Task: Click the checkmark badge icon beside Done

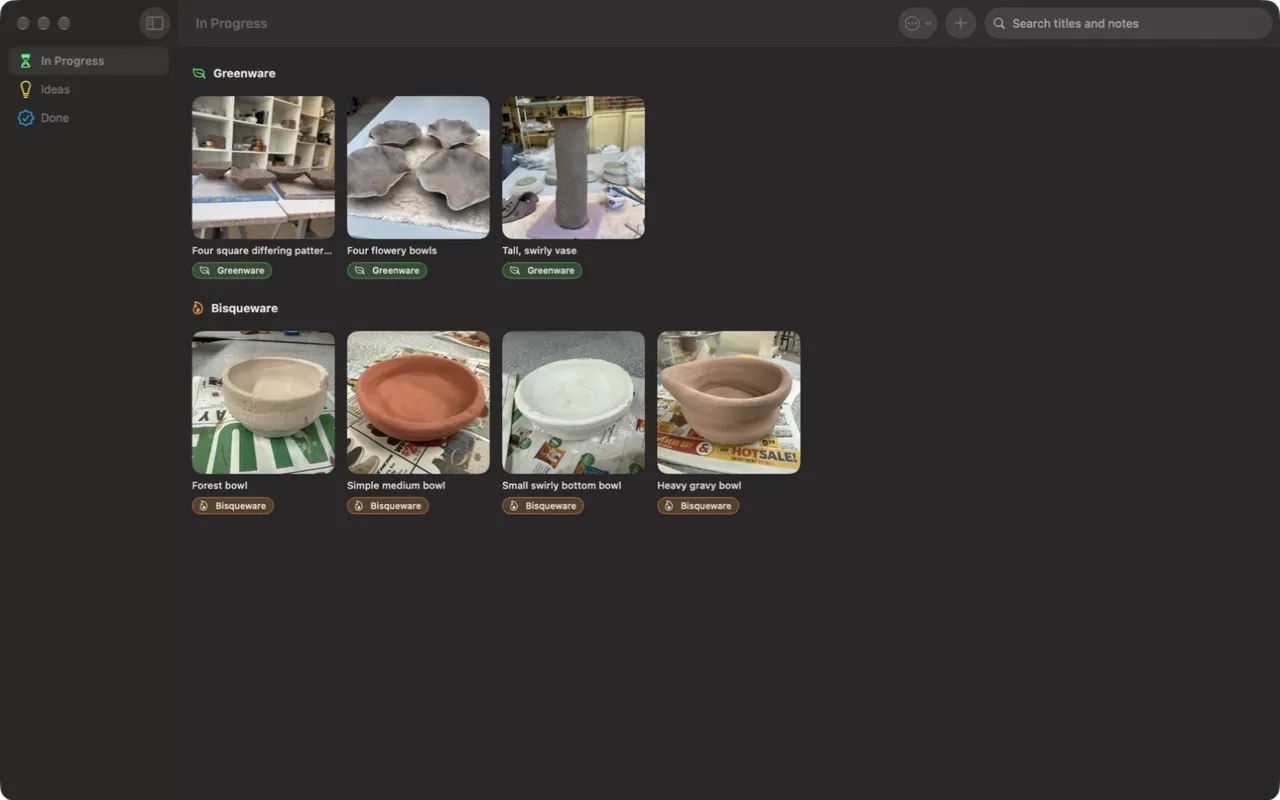Action: point(26,118)
